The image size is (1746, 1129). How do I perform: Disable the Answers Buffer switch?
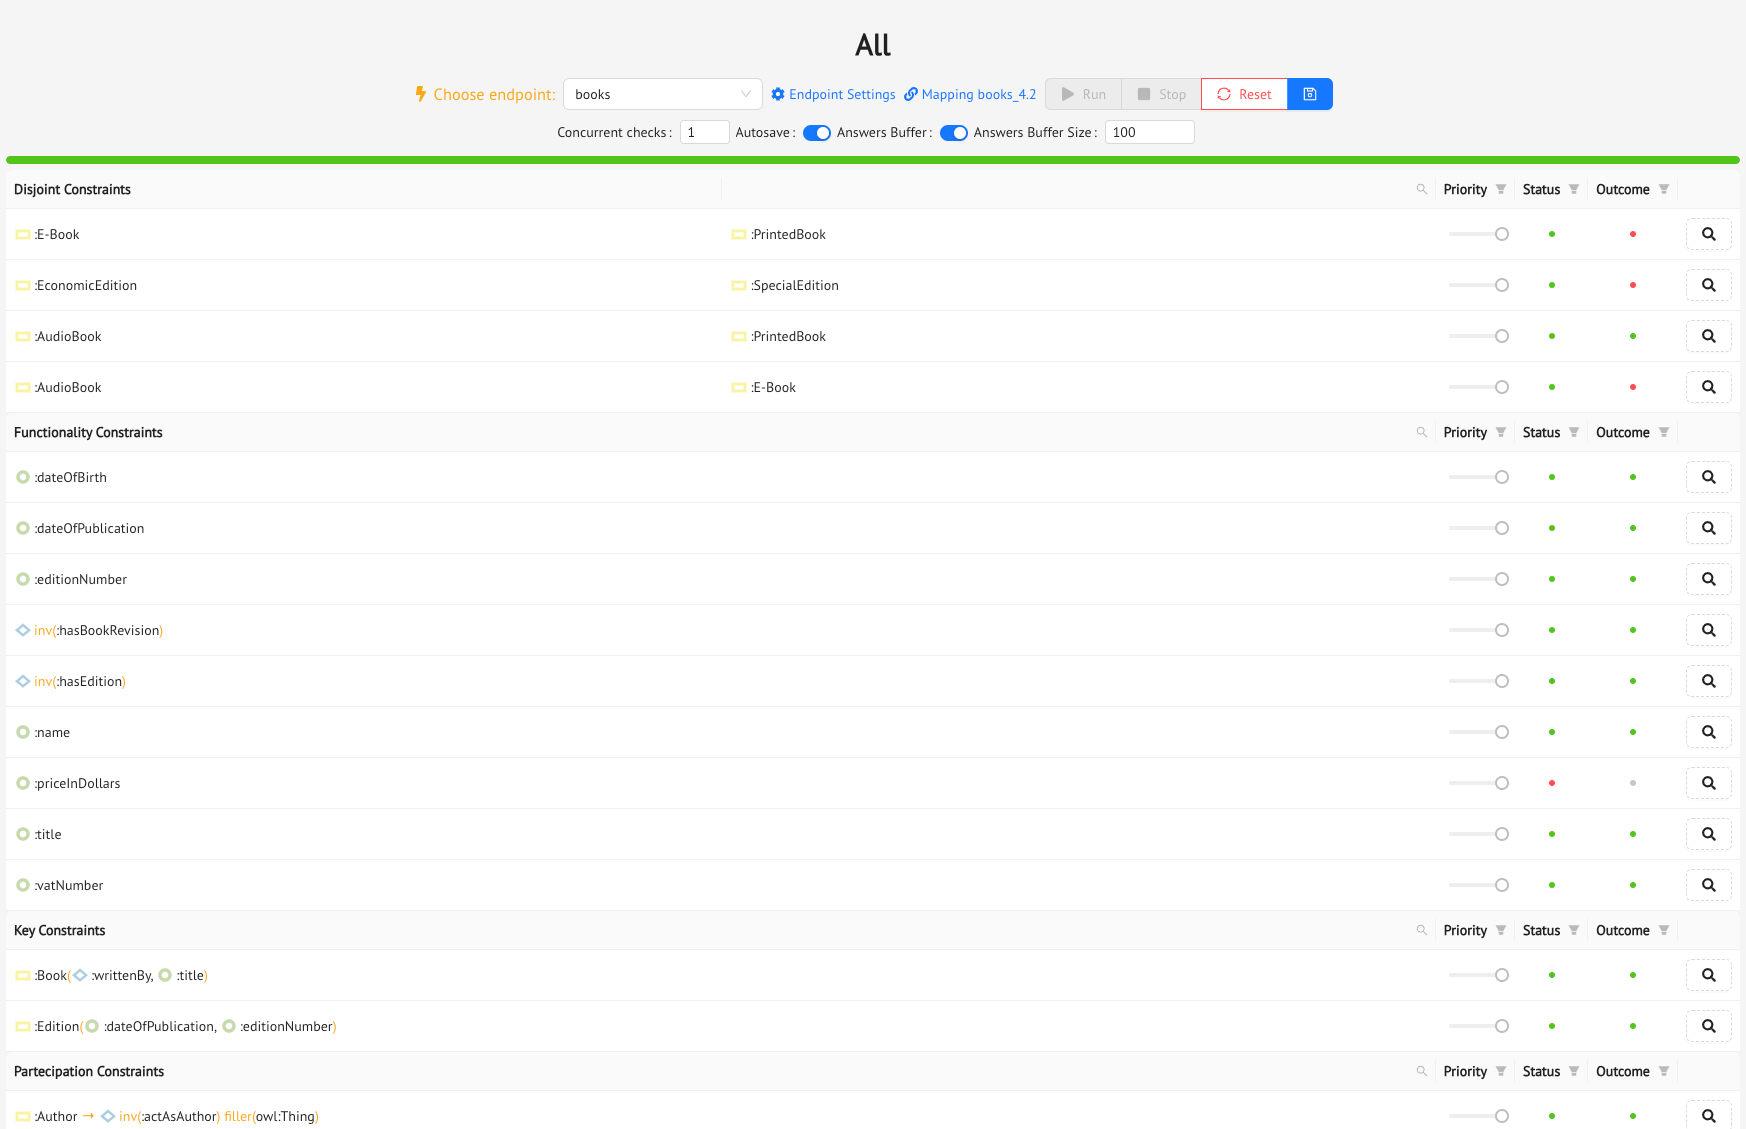click(x=953, y=133)
